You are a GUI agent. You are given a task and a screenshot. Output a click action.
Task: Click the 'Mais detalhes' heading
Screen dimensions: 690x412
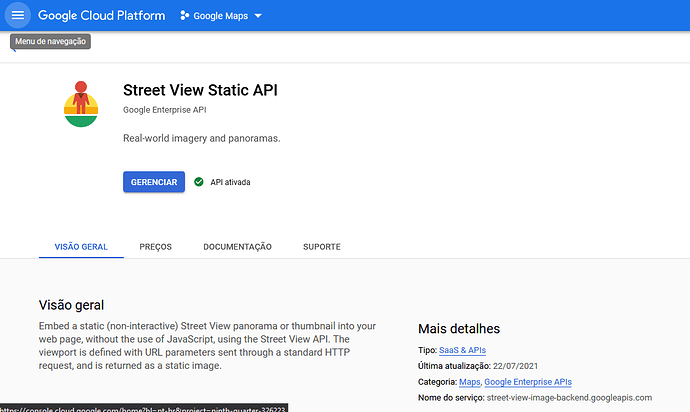(x=459, y=329)
